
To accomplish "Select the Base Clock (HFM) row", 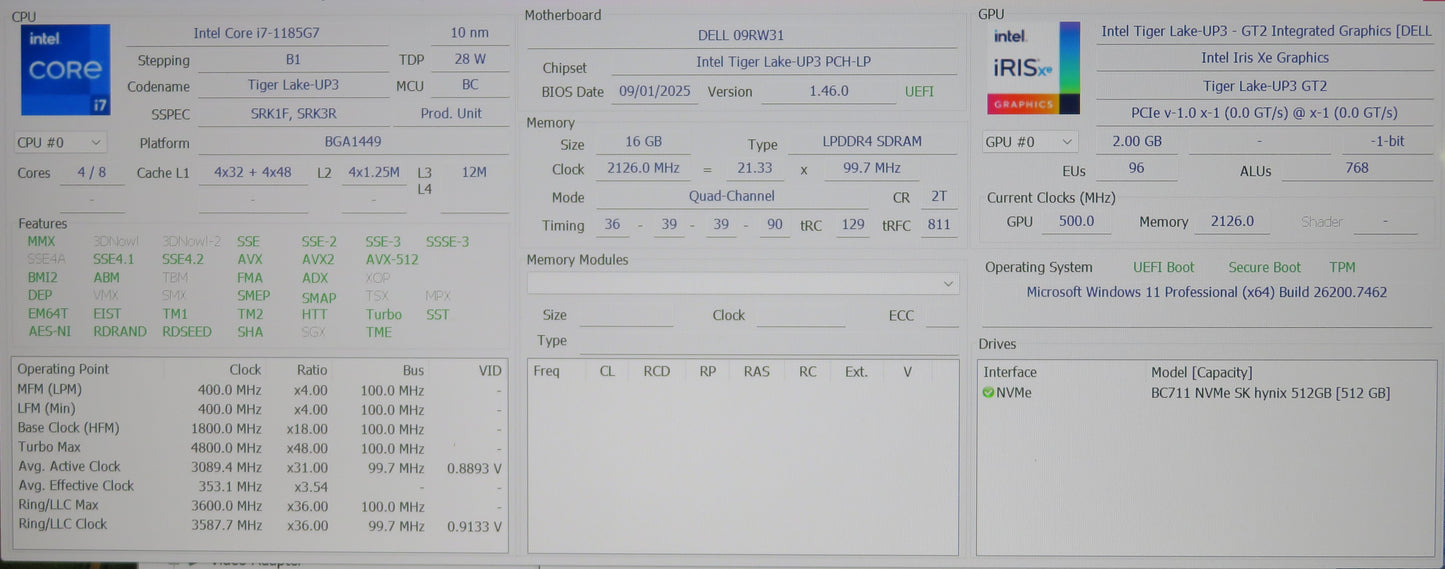I will (x=260, y=428).
